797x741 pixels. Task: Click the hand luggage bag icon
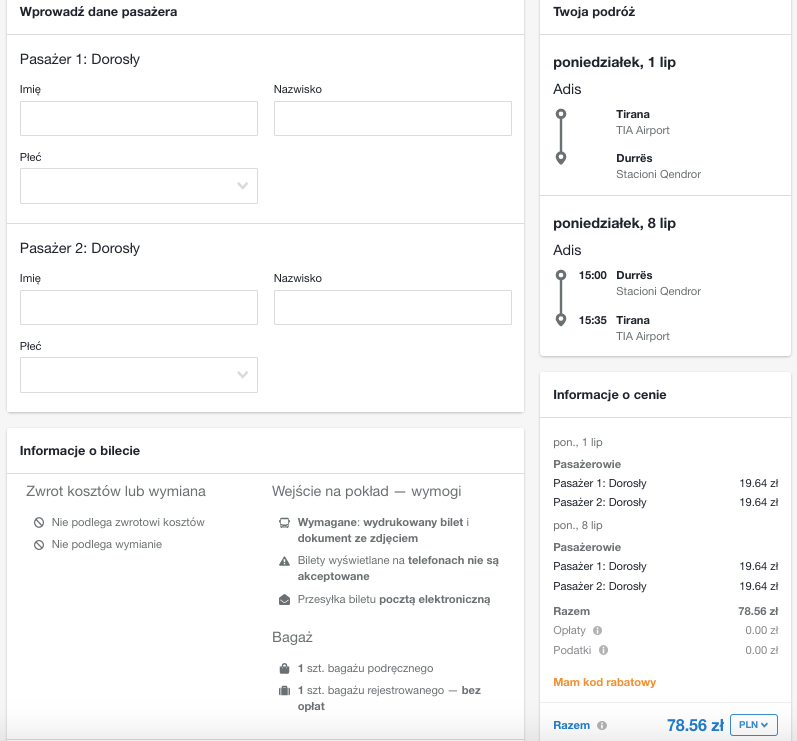(284, 668)
